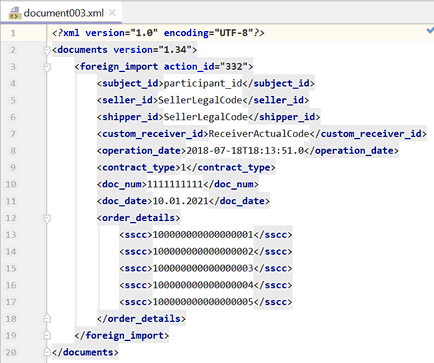
Task: Click the fold end marker at line 19
Action: click(x=47, y=335)
